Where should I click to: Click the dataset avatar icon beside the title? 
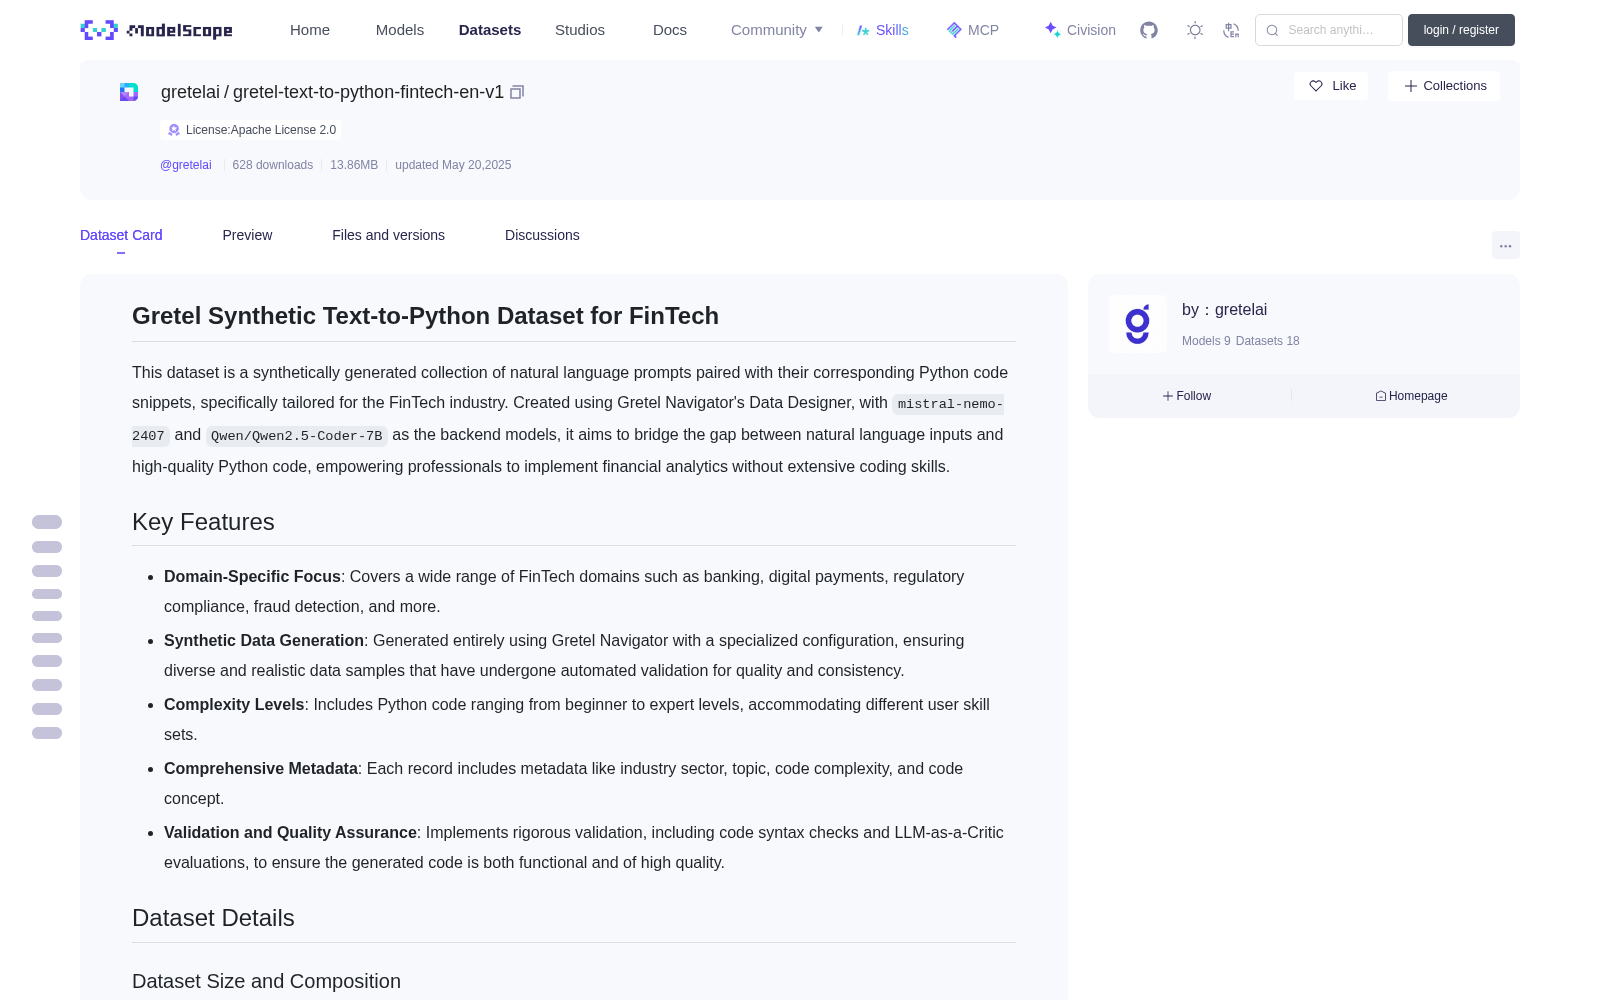[x=129, y=92]
